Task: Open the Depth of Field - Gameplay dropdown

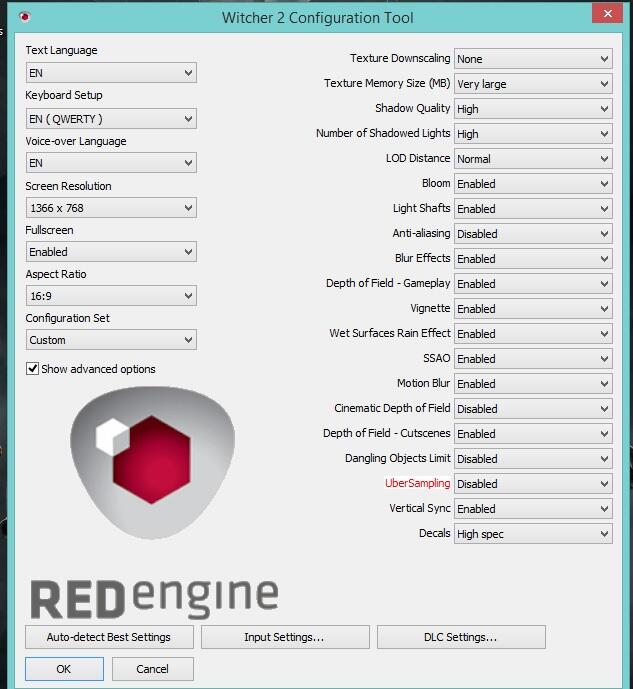Action: [533, 284]
